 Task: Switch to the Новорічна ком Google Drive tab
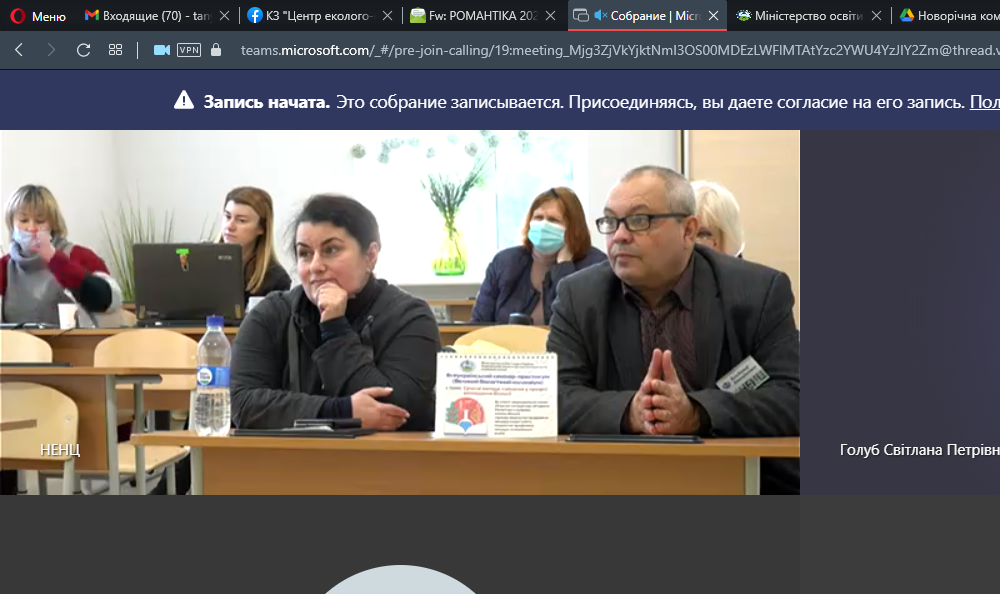948,15
